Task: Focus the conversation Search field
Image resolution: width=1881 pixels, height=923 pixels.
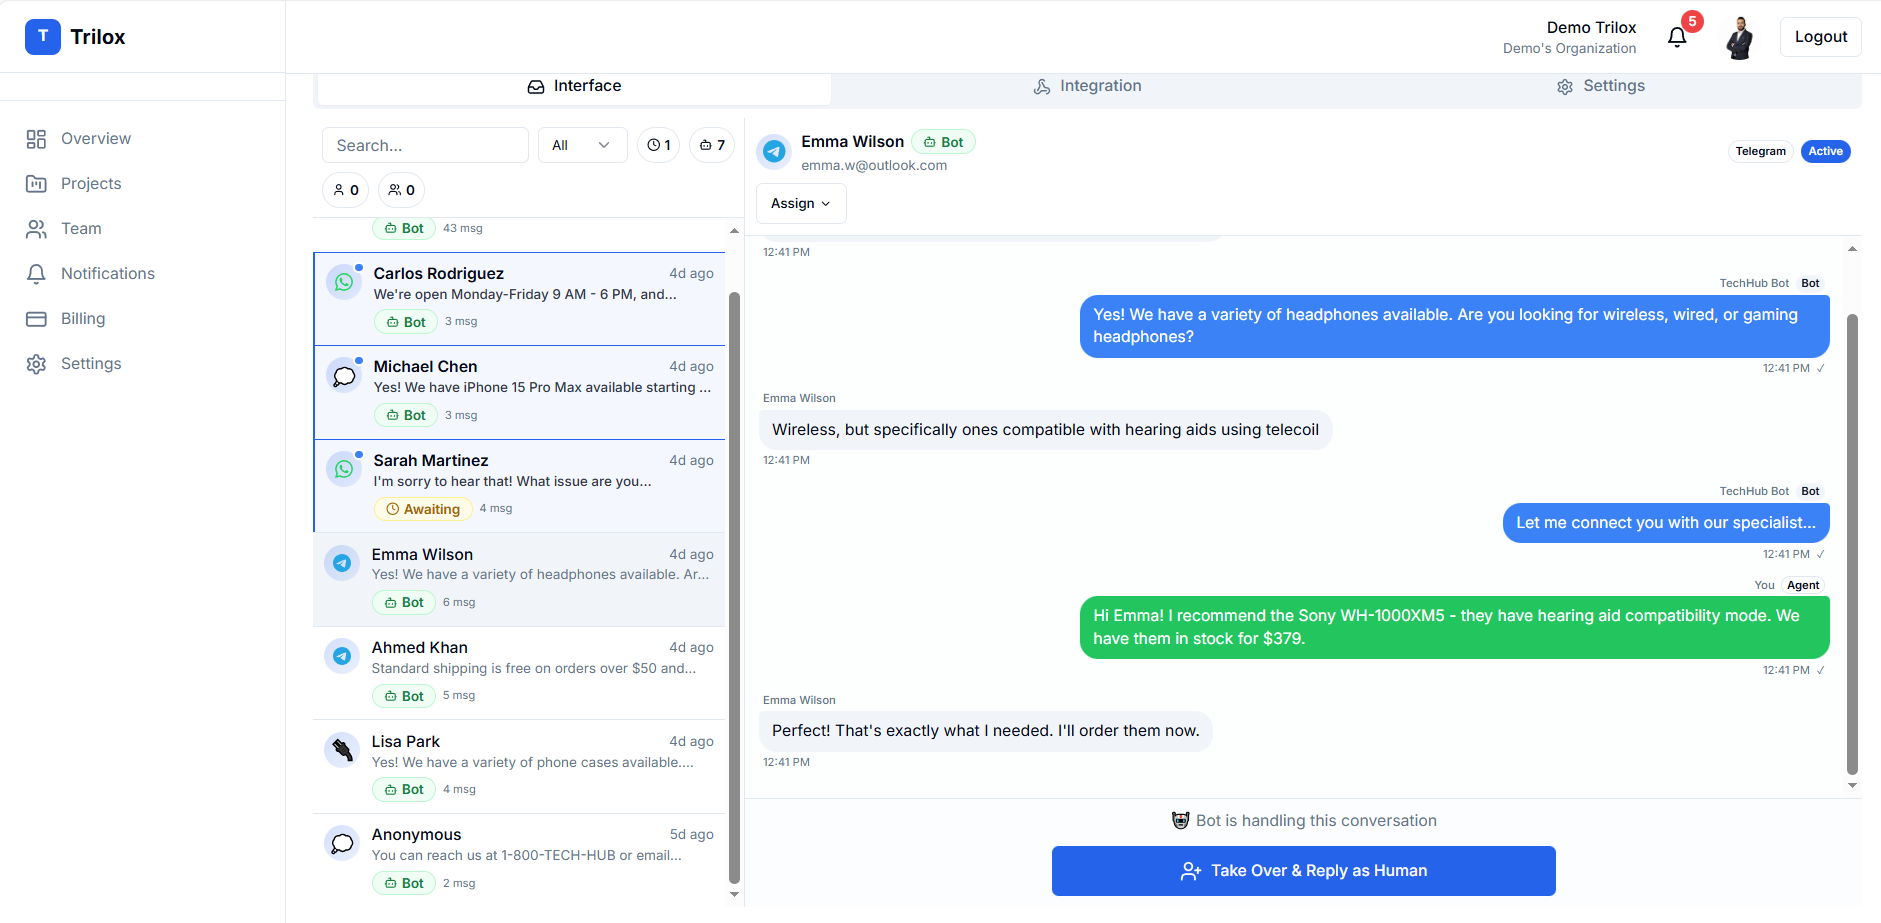Action: [x=425, y=145]
